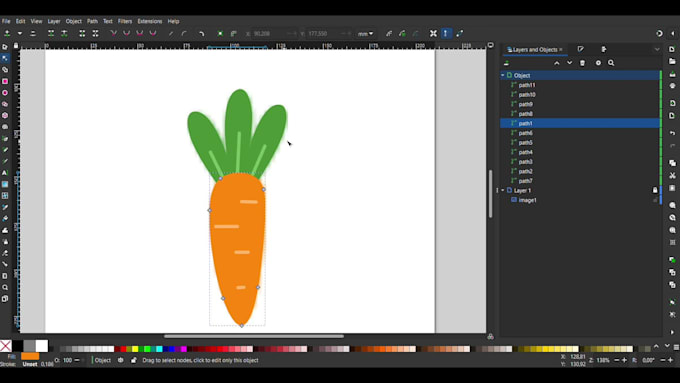The height and width of the screenshot is (383, 680).
Task: Make selected nodes smooth icon
Action: pos(127,33)
